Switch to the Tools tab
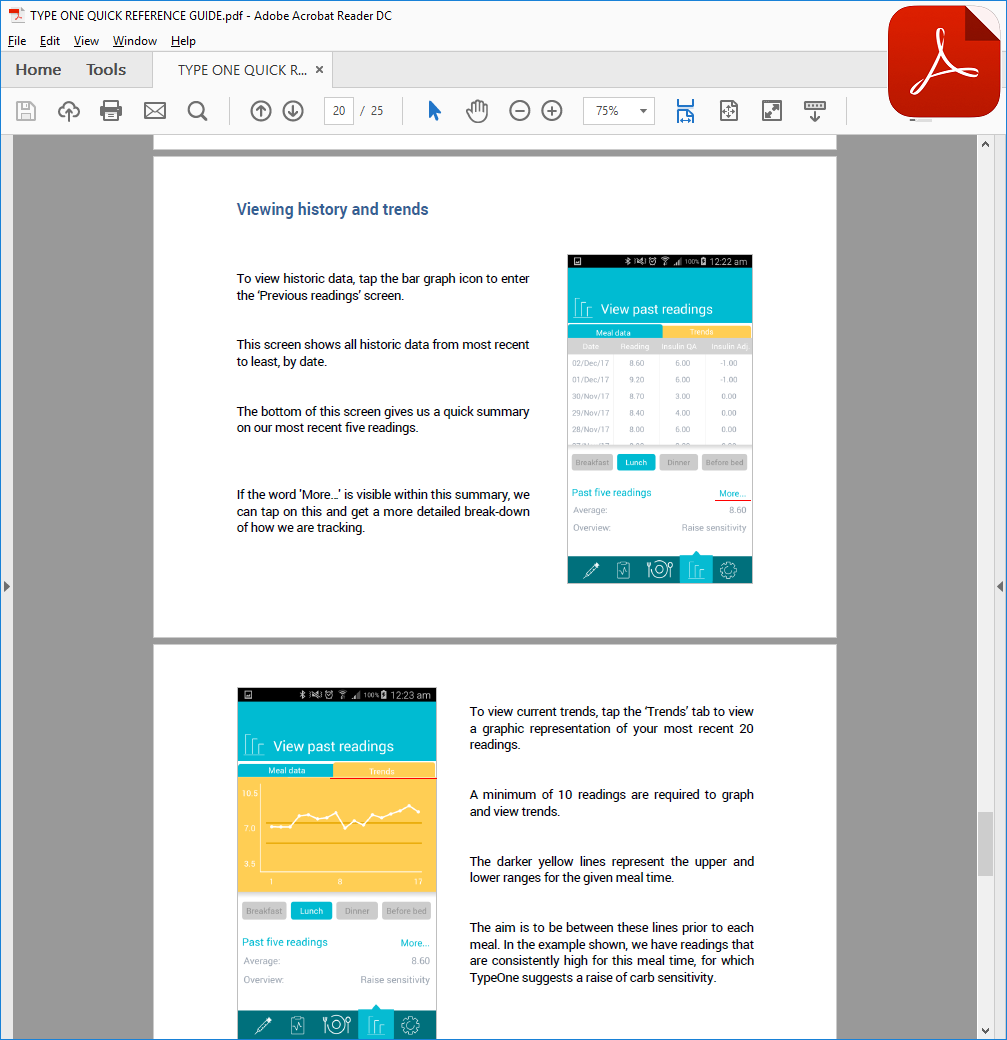1007x1040 pixels. (106, 70)
